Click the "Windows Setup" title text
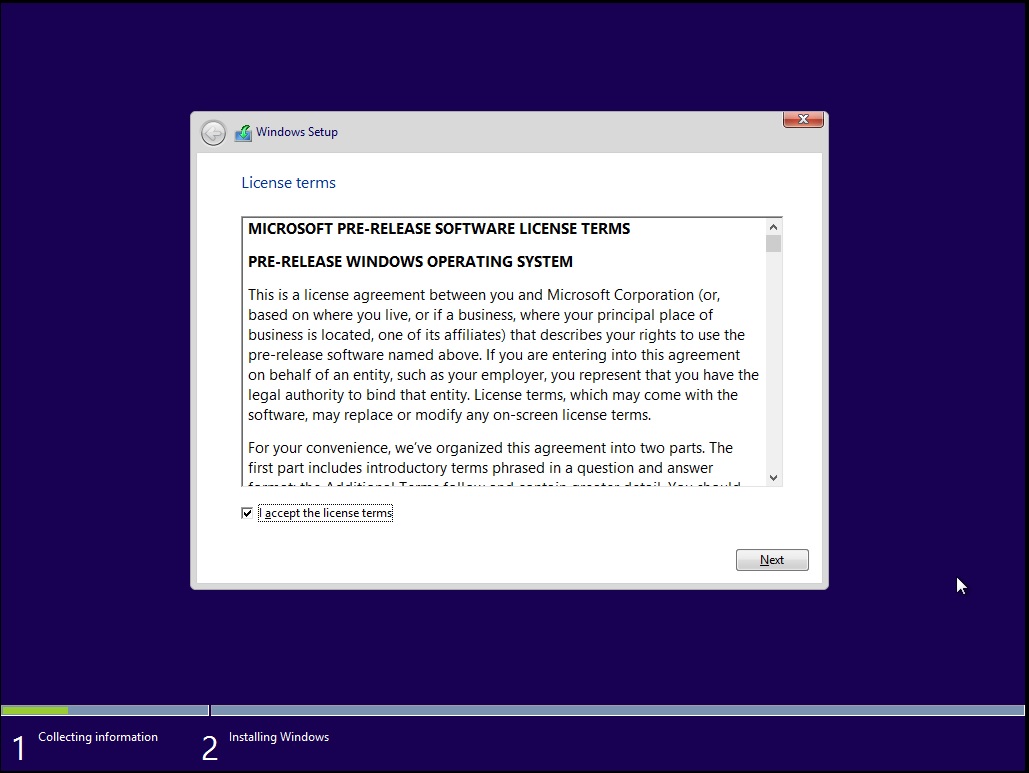The image size is (1029, 773). (297, 132)
